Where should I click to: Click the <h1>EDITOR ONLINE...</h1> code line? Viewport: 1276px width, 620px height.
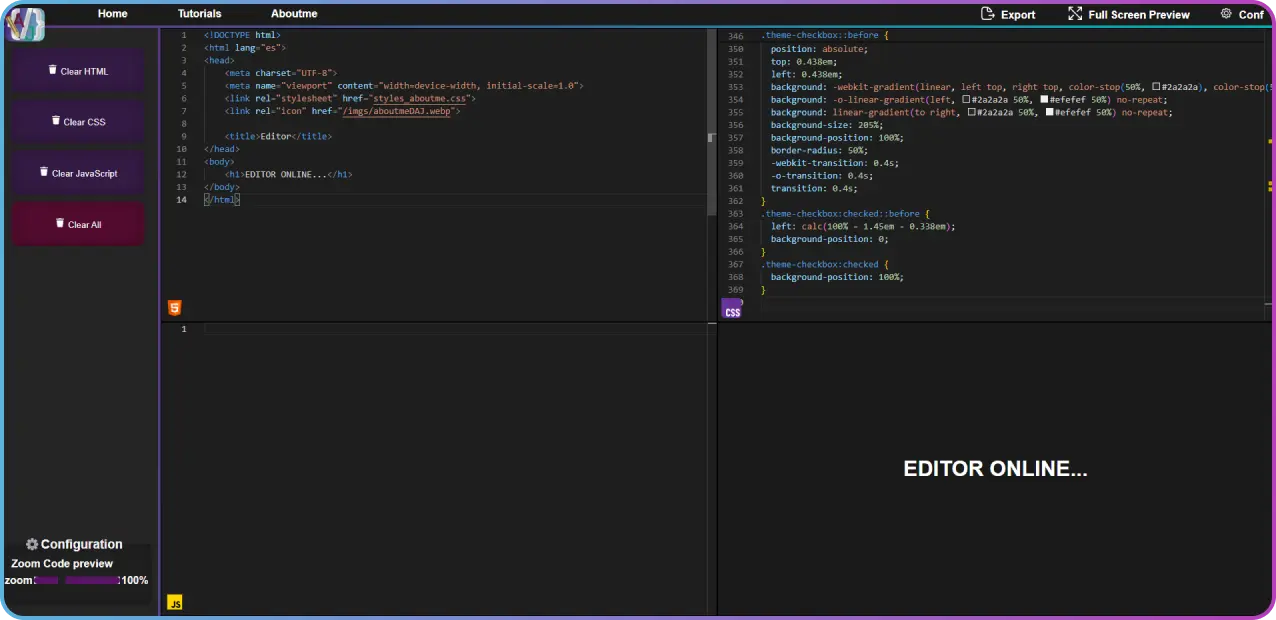288,174
